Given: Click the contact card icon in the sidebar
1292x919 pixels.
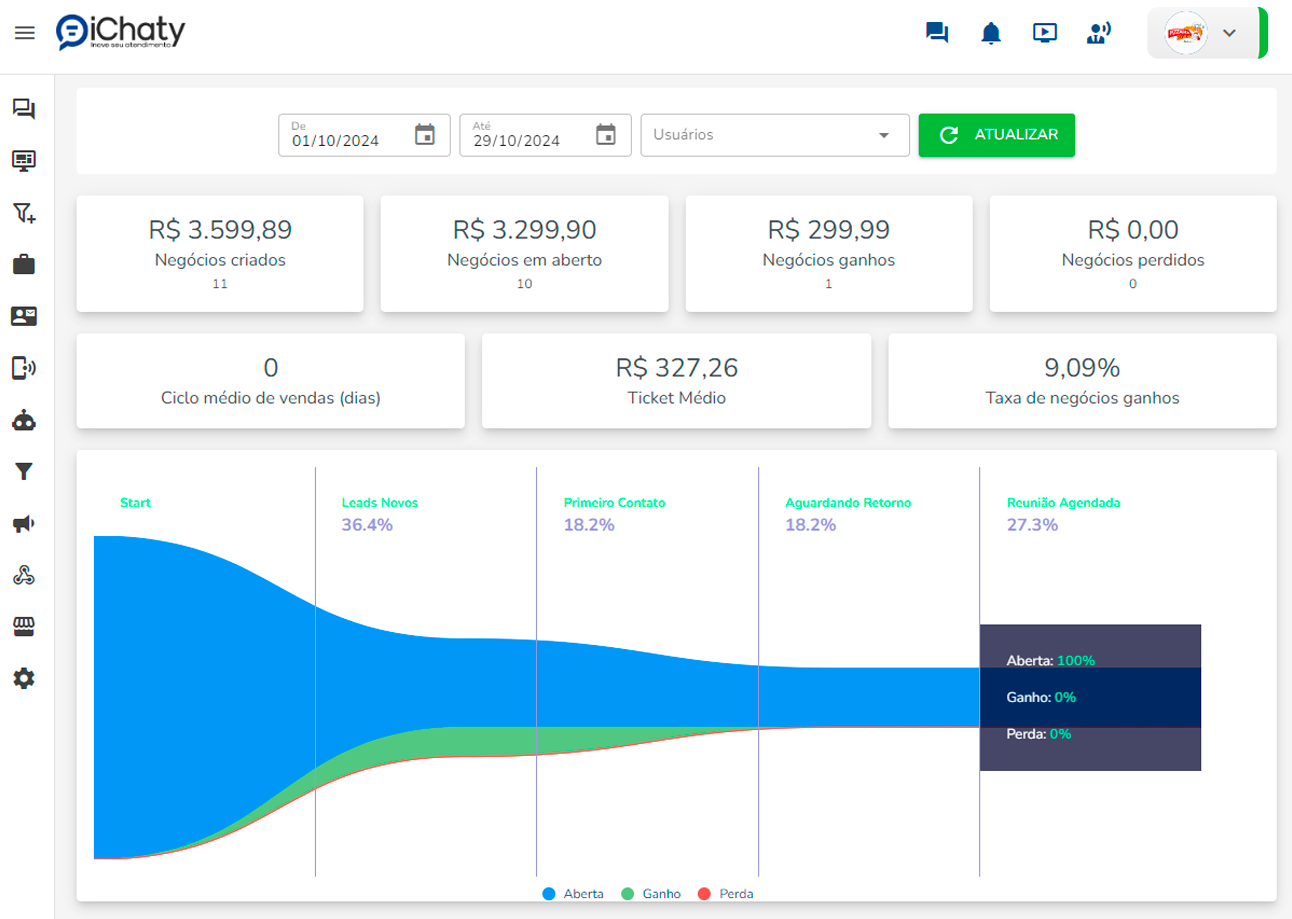Looking at the screenshot, I should point(24,316).
